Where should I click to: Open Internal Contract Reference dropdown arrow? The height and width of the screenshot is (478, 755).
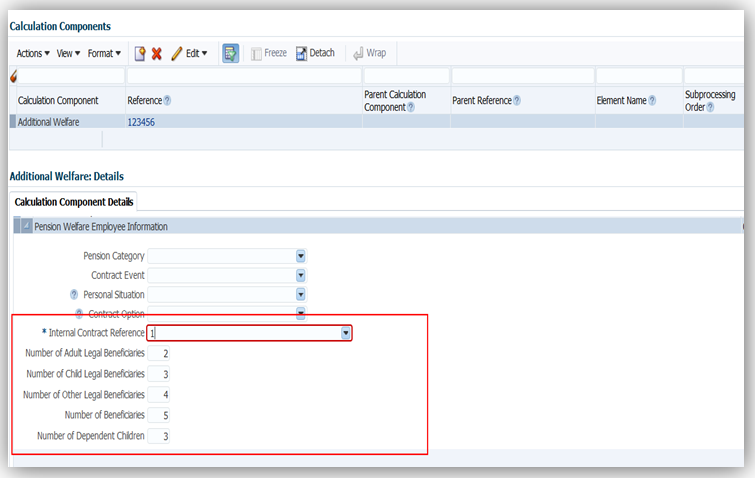tap(345, 333)
